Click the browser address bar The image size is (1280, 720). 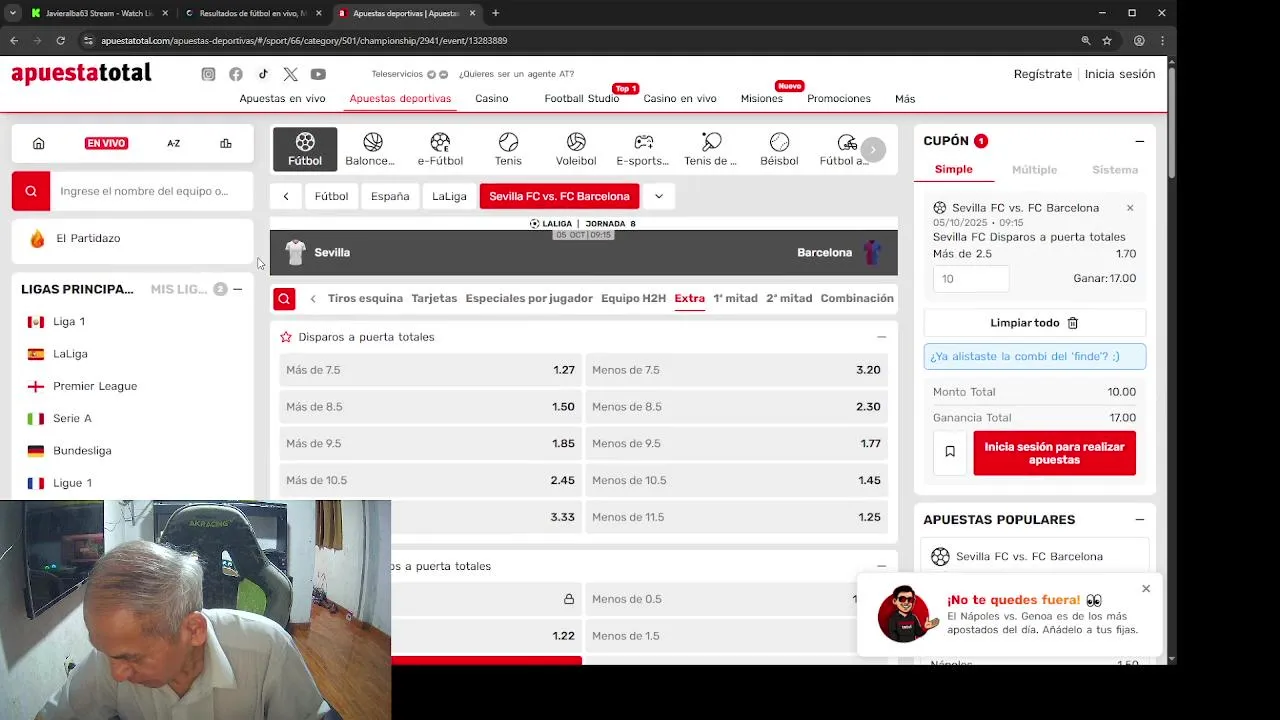click(x=580, y=41)
